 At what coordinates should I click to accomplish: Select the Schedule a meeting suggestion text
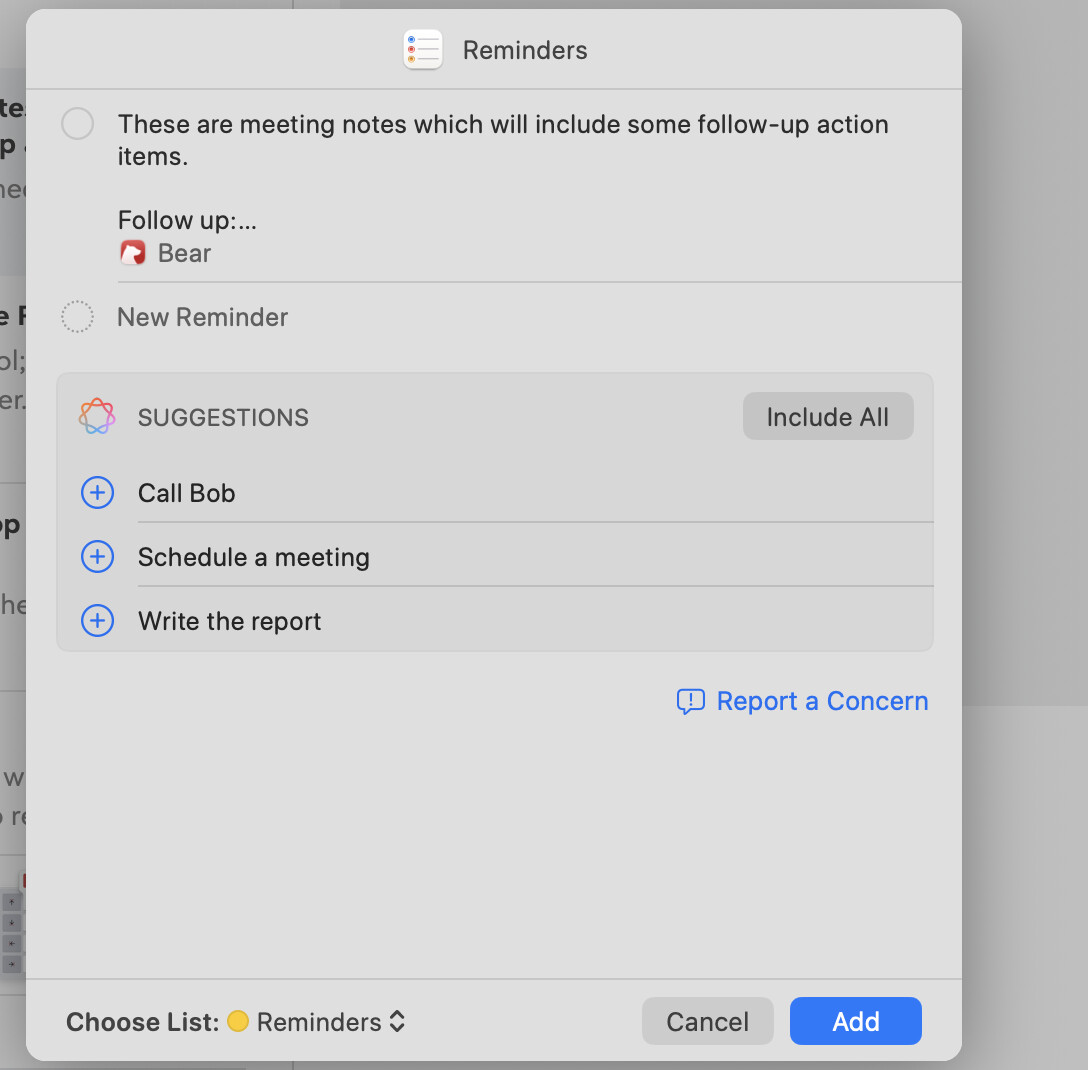click(254, 557)
